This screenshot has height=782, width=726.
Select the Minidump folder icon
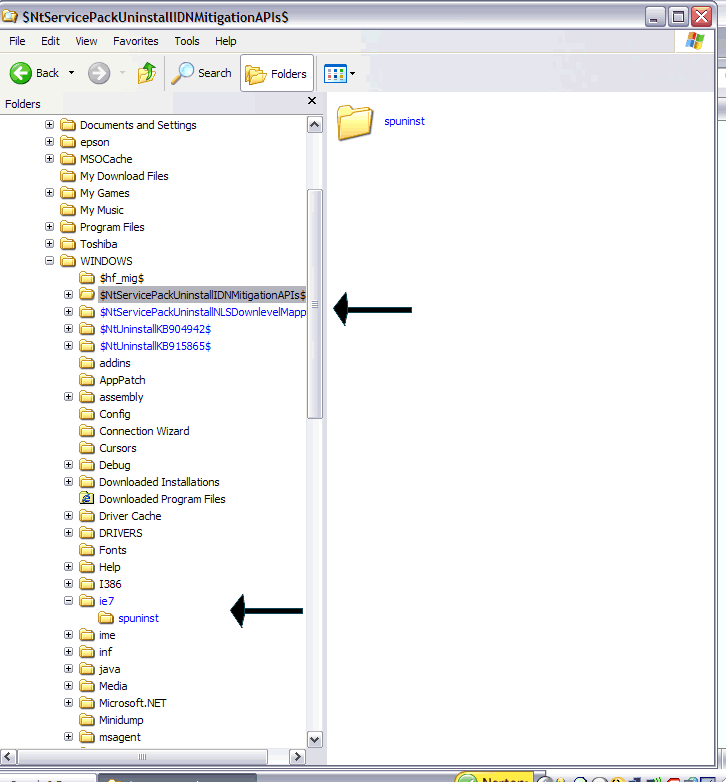point(87,720)
